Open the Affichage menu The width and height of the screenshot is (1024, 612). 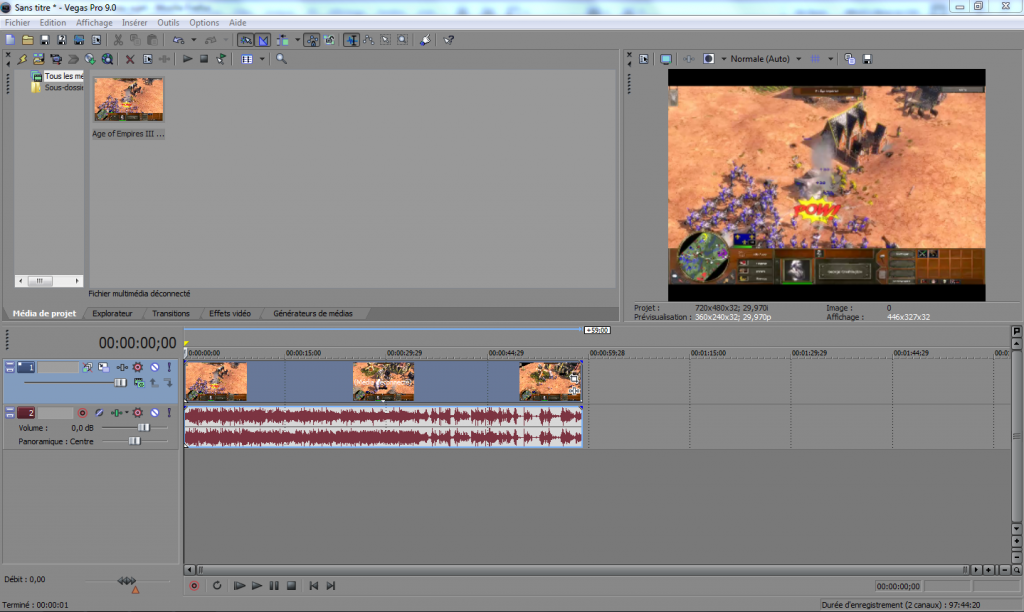pyautogui.click(x=94, y=22)
